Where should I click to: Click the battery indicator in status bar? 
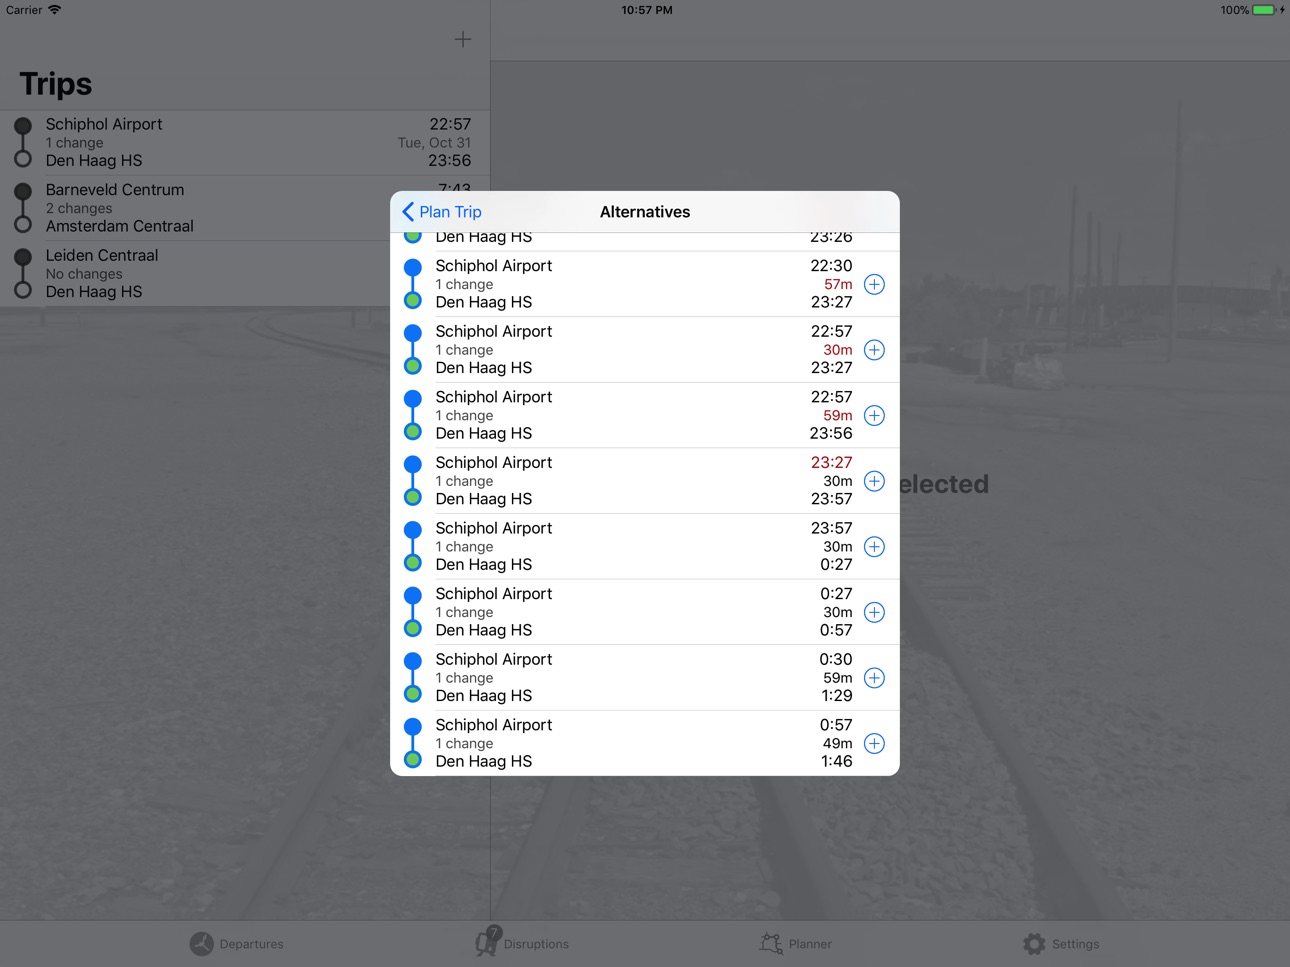(1265, 10)
